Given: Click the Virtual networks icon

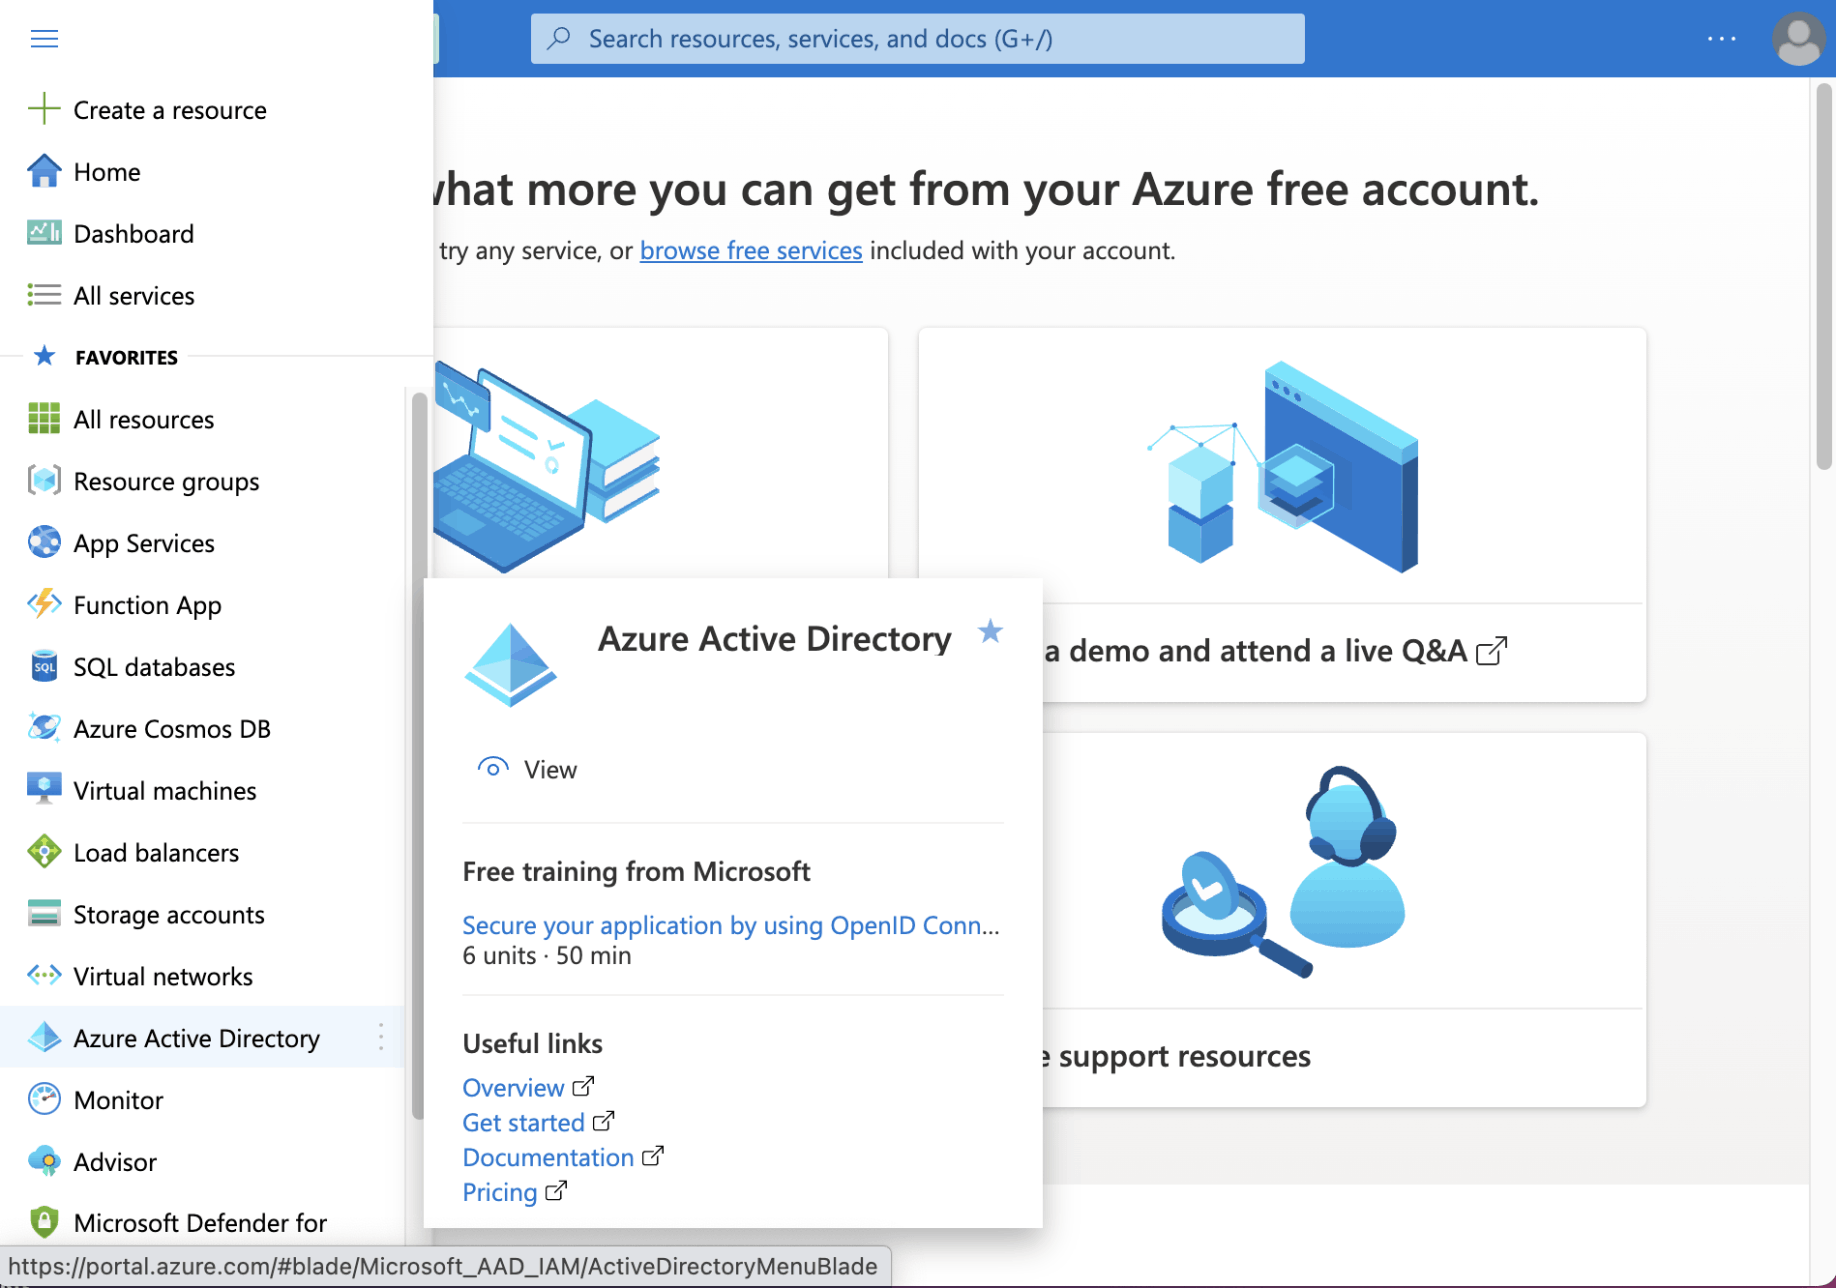Looking at the screenshot, I should tap(44, 976).
